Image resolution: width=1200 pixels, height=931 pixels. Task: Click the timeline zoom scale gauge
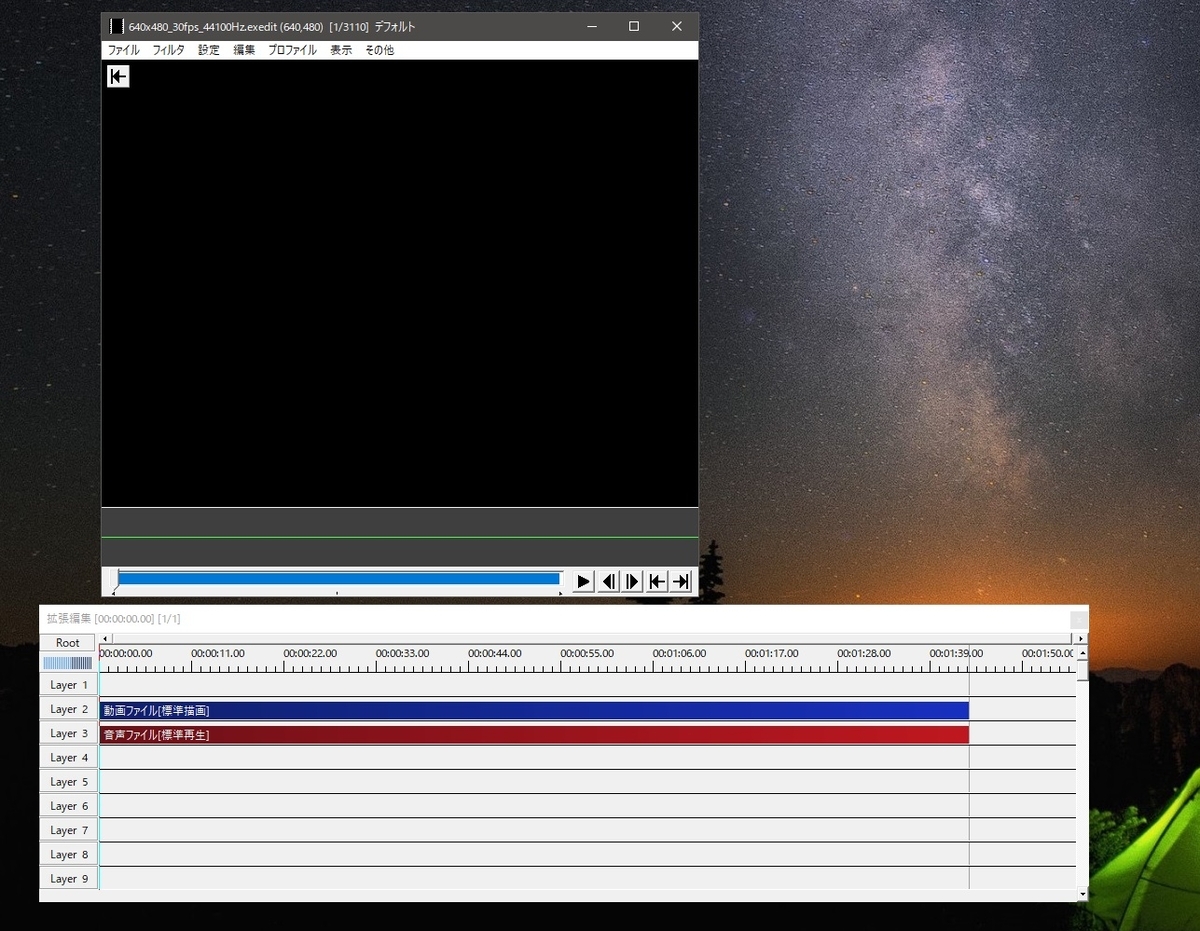point(68,663)
